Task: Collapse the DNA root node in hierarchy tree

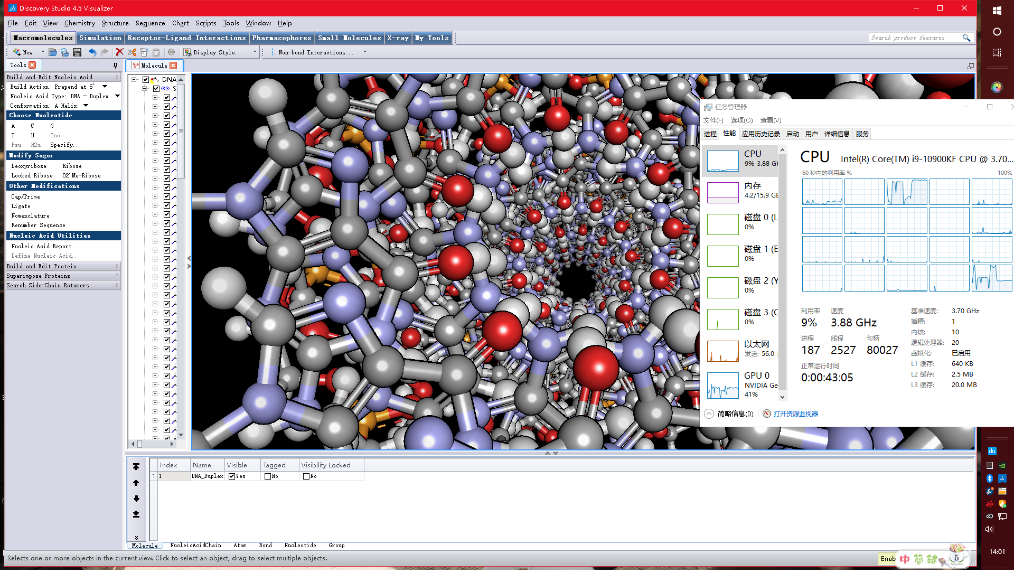Action: pos(135,79)
